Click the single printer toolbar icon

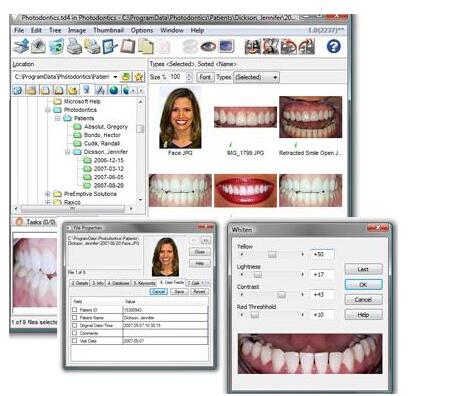tap(74, 46)
